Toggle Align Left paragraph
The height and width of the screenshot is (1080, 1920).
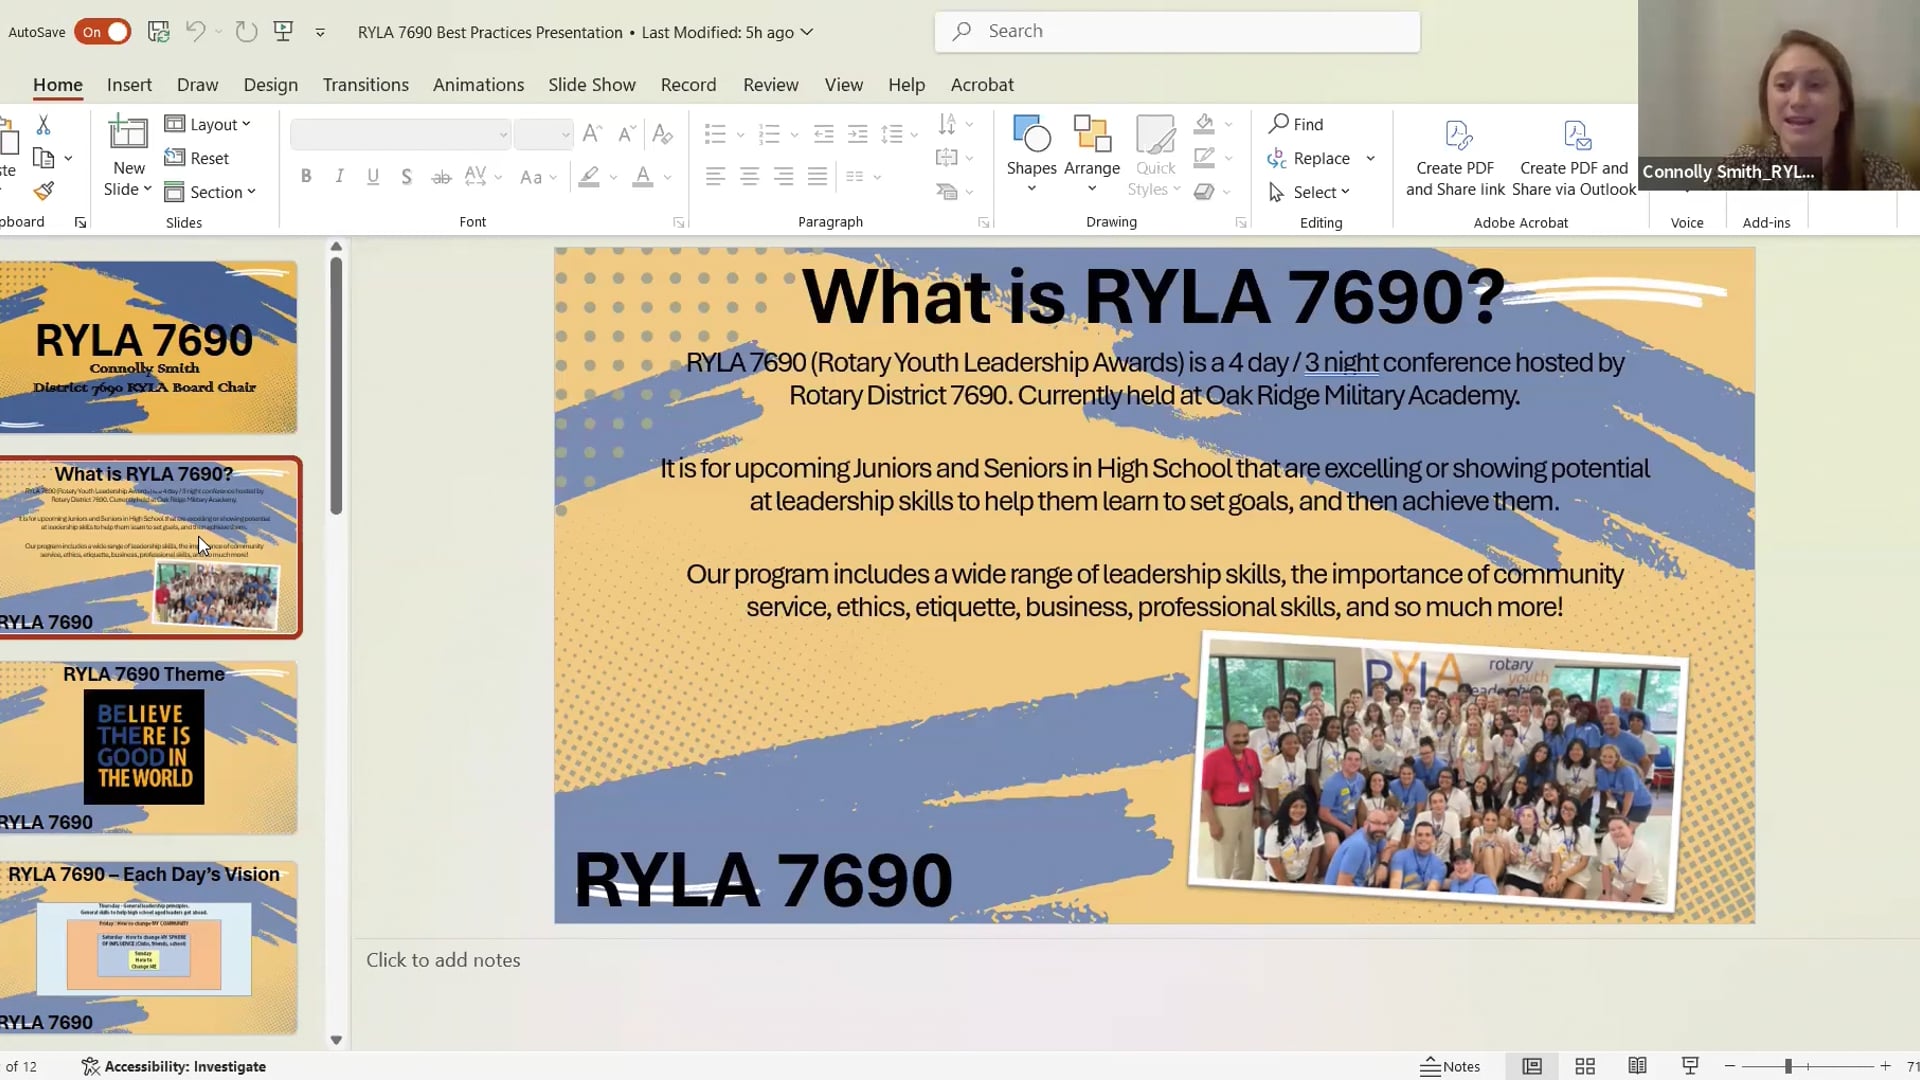(714, 177)
